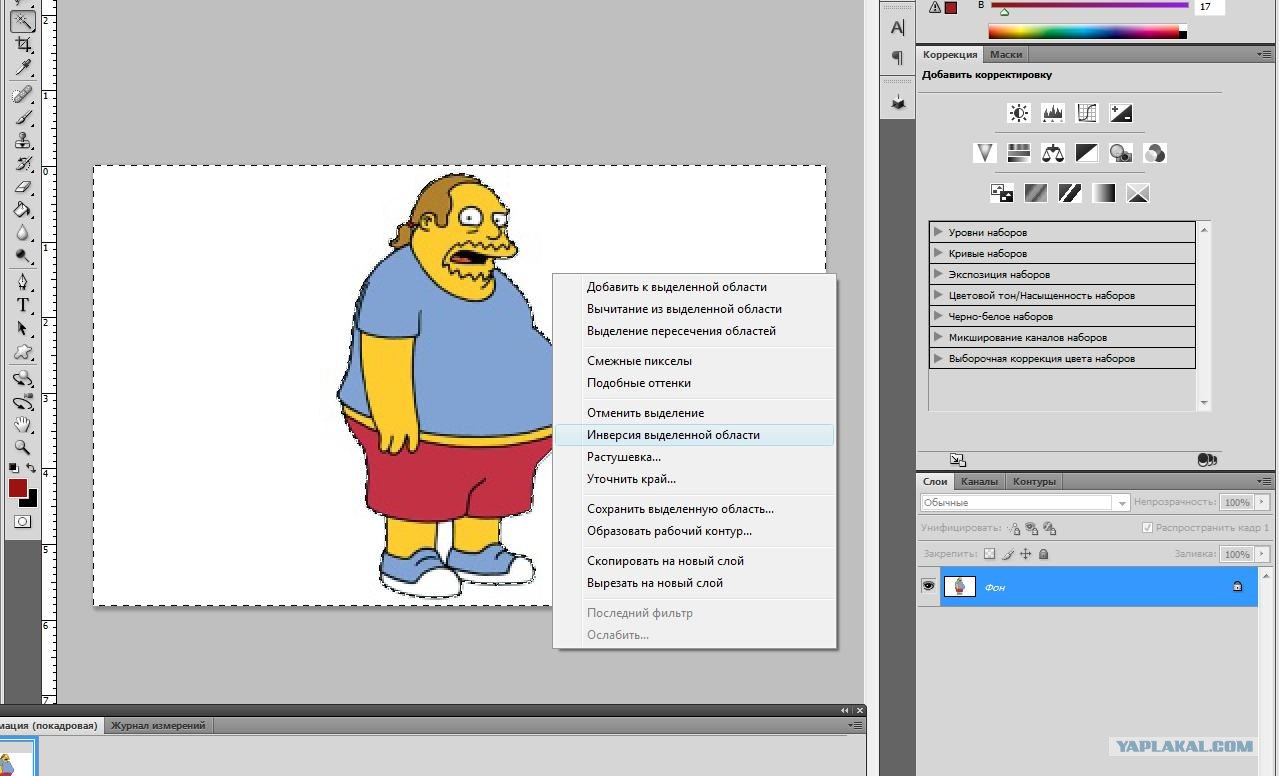Image resolution: width=1279 pixels, height=776 pixels.
Task: Select the Eyedropper tool
Action: (x=22, y=68)
